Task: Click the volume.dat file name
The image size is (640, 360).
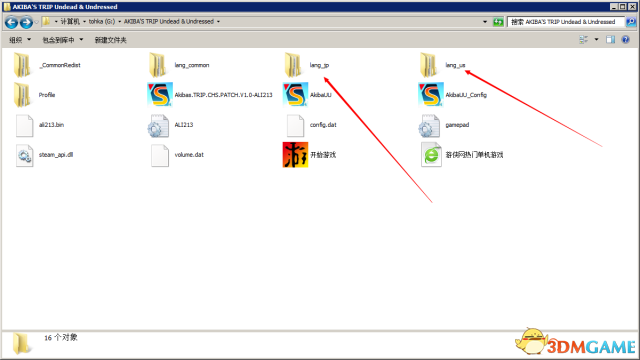Action: pyautogui.click(x=189, y=155)
